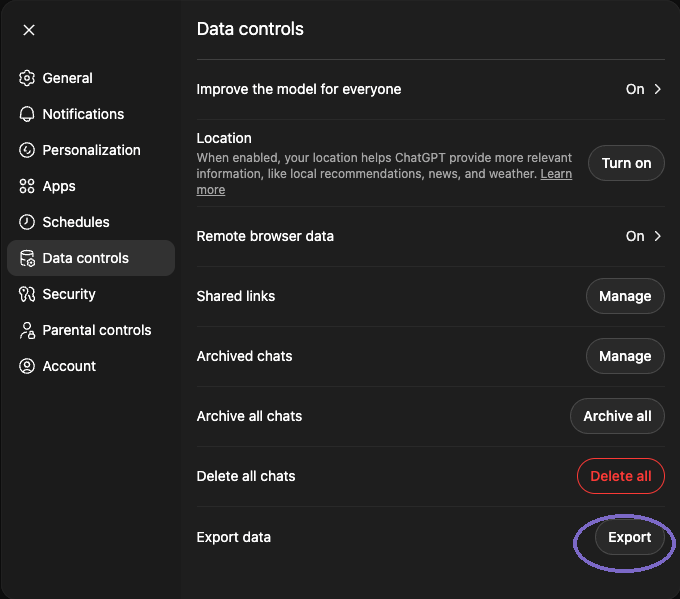
Task: Click the Personalization icon in sidebar
Action: click(x=27, y=150)
